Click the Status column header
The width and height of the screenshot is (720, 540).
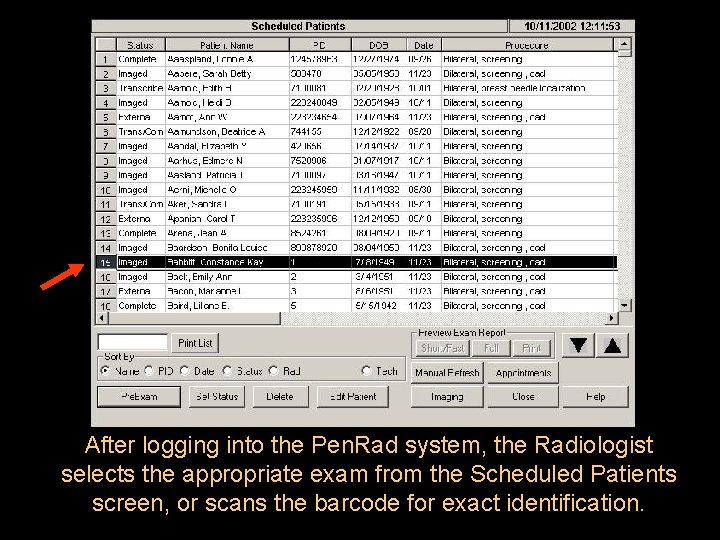pyautogui.click(x=141, y=45)
